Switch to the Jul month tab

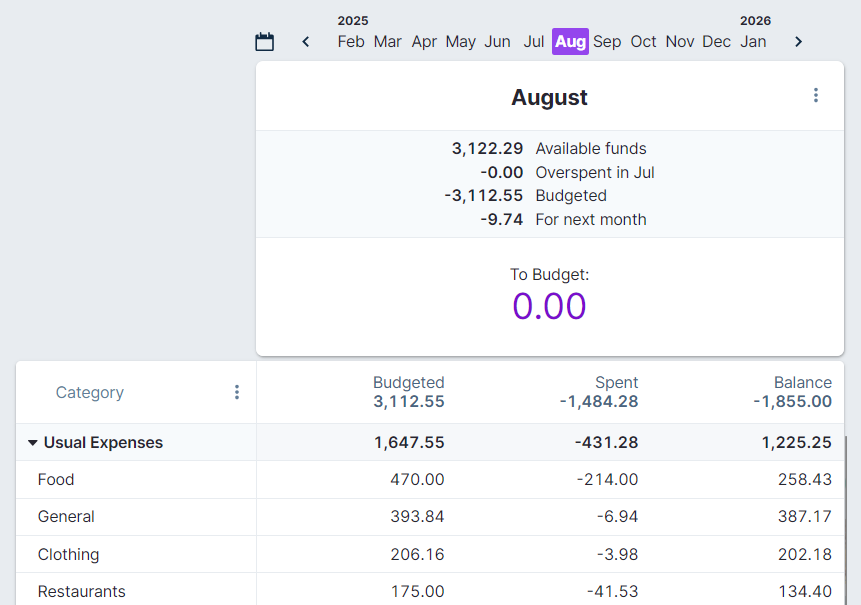534,41
